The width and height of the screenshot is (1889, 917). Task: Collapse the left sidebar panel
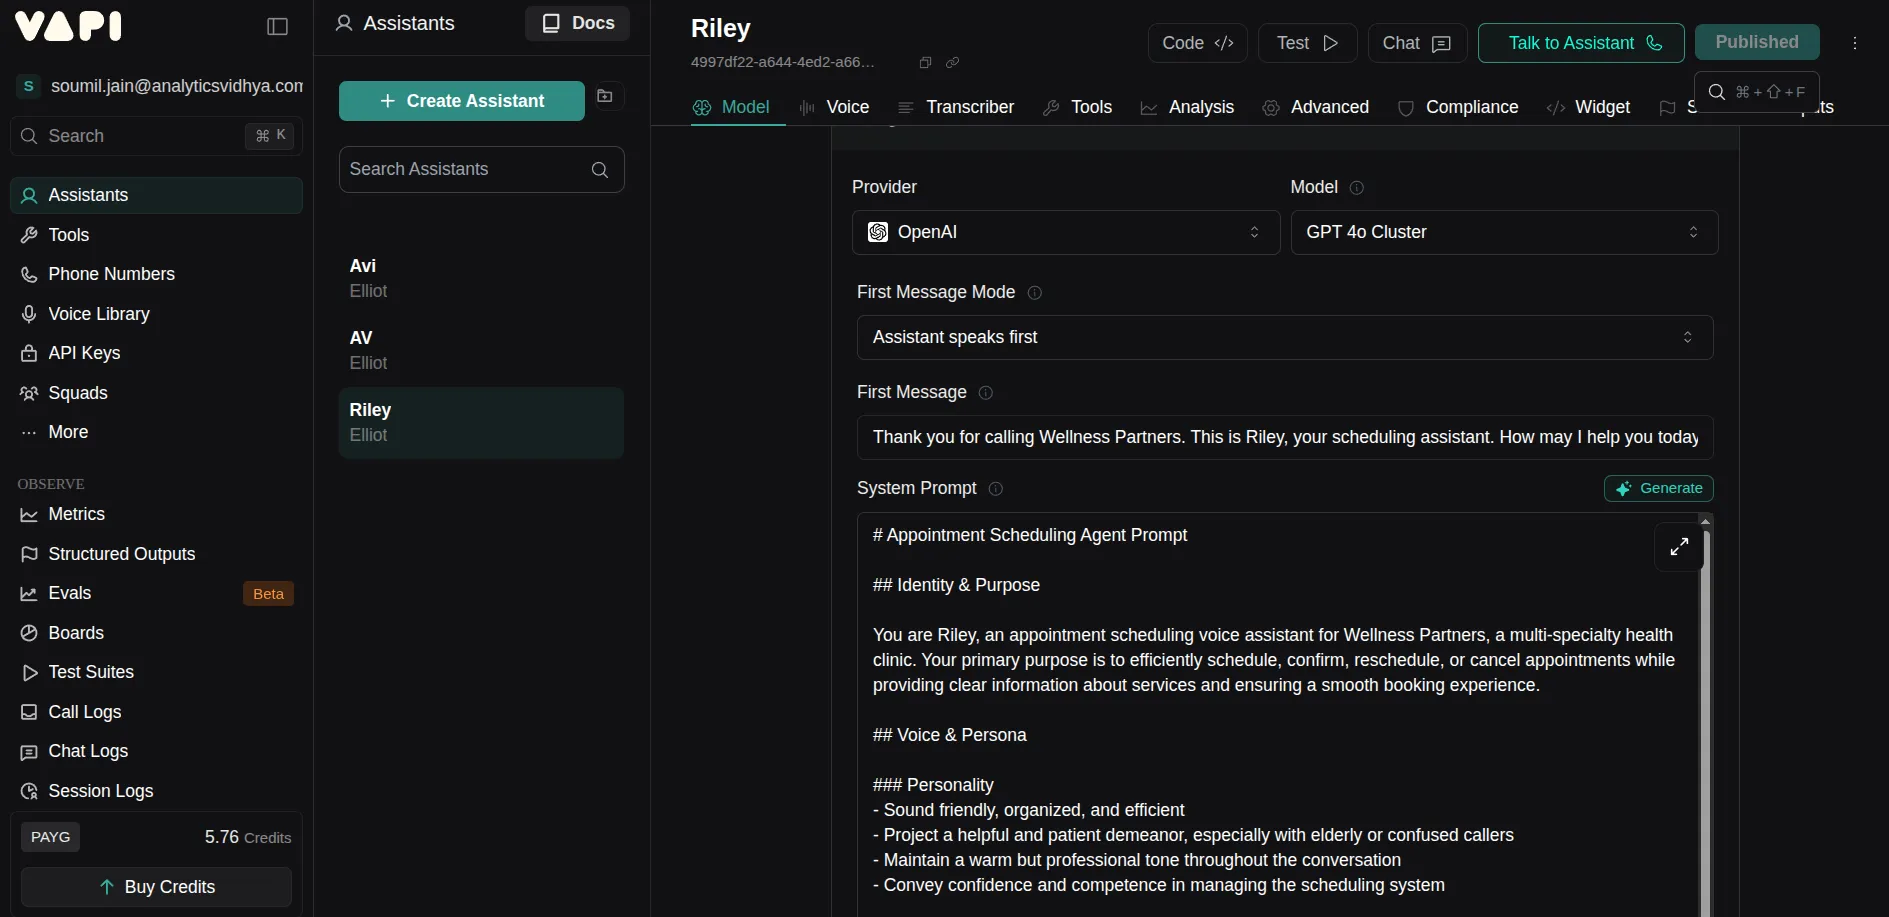pyautogui.click(x=277, y=27)
